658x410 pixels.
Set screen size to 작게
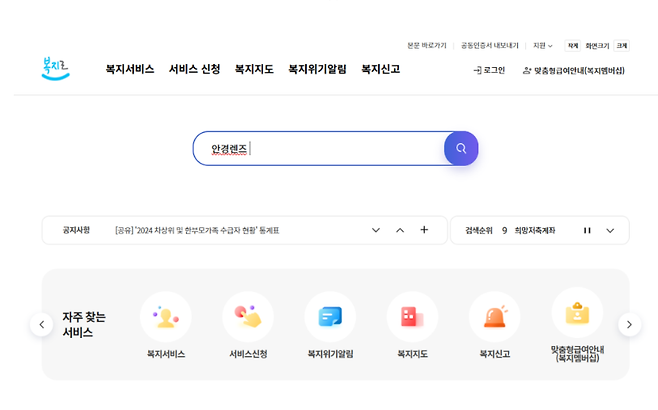pos(573,46)
